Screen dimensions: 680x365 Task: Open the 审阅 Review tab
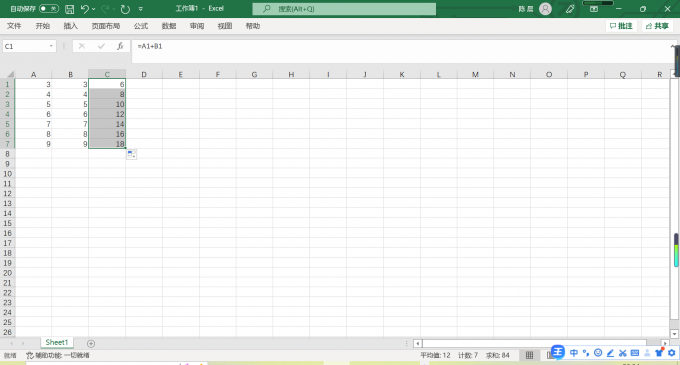coord(197,26)
